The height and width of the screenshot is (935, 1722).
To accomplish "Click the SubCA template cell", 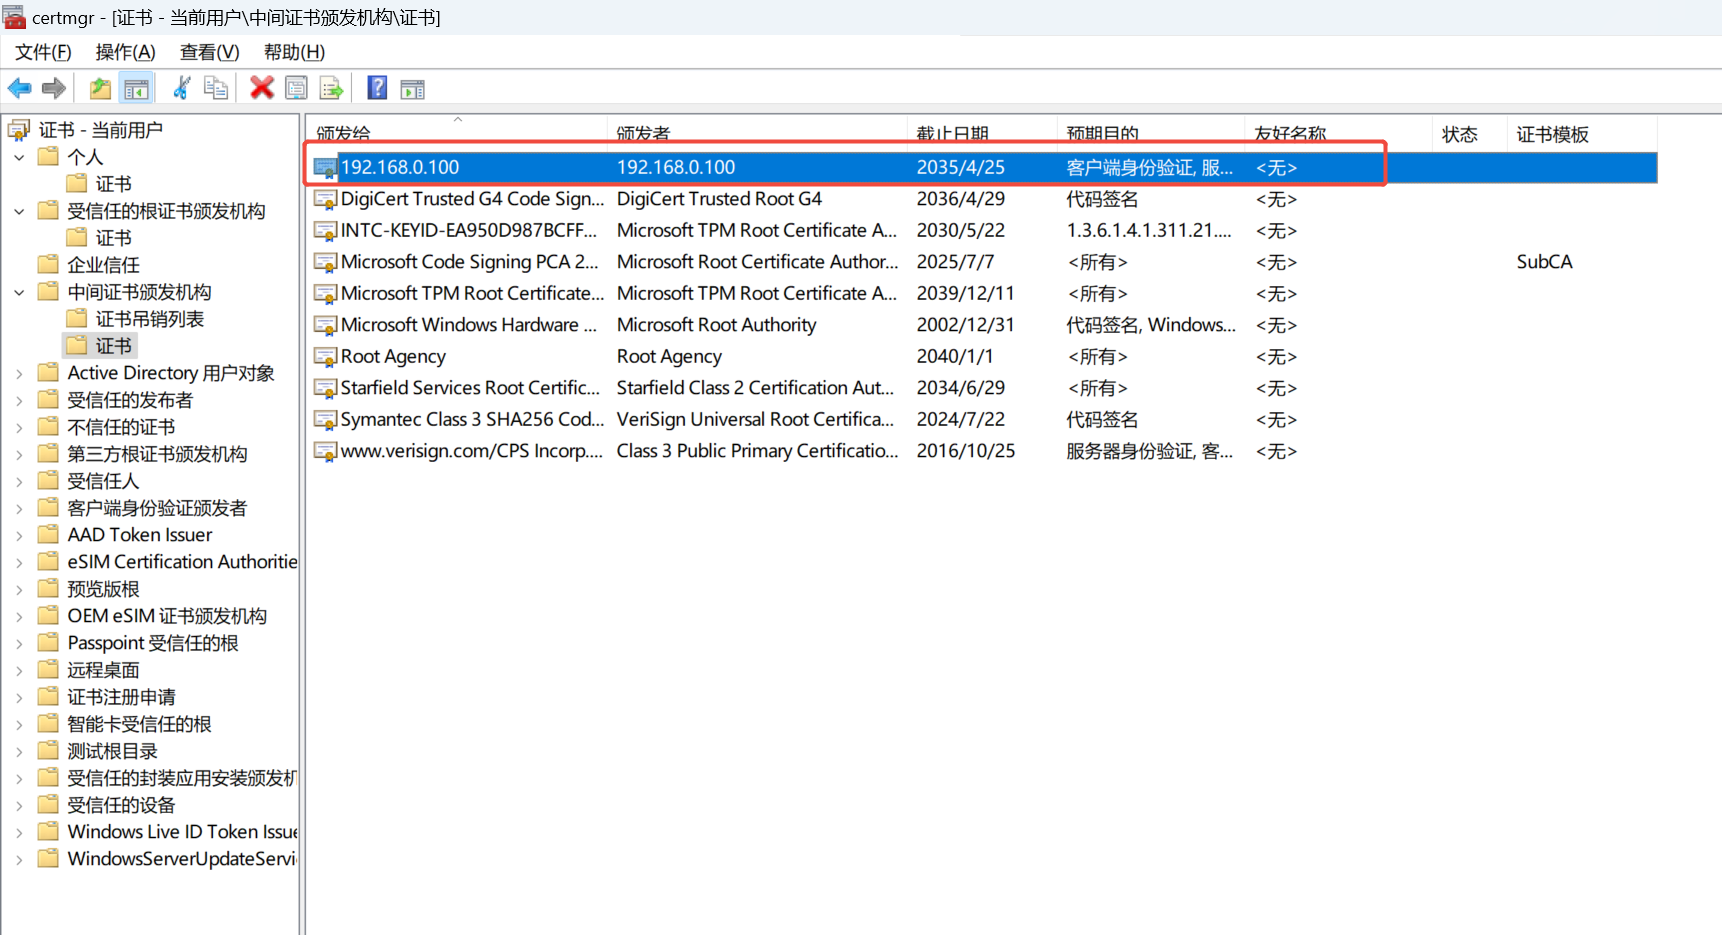I will pos(1544,262).
